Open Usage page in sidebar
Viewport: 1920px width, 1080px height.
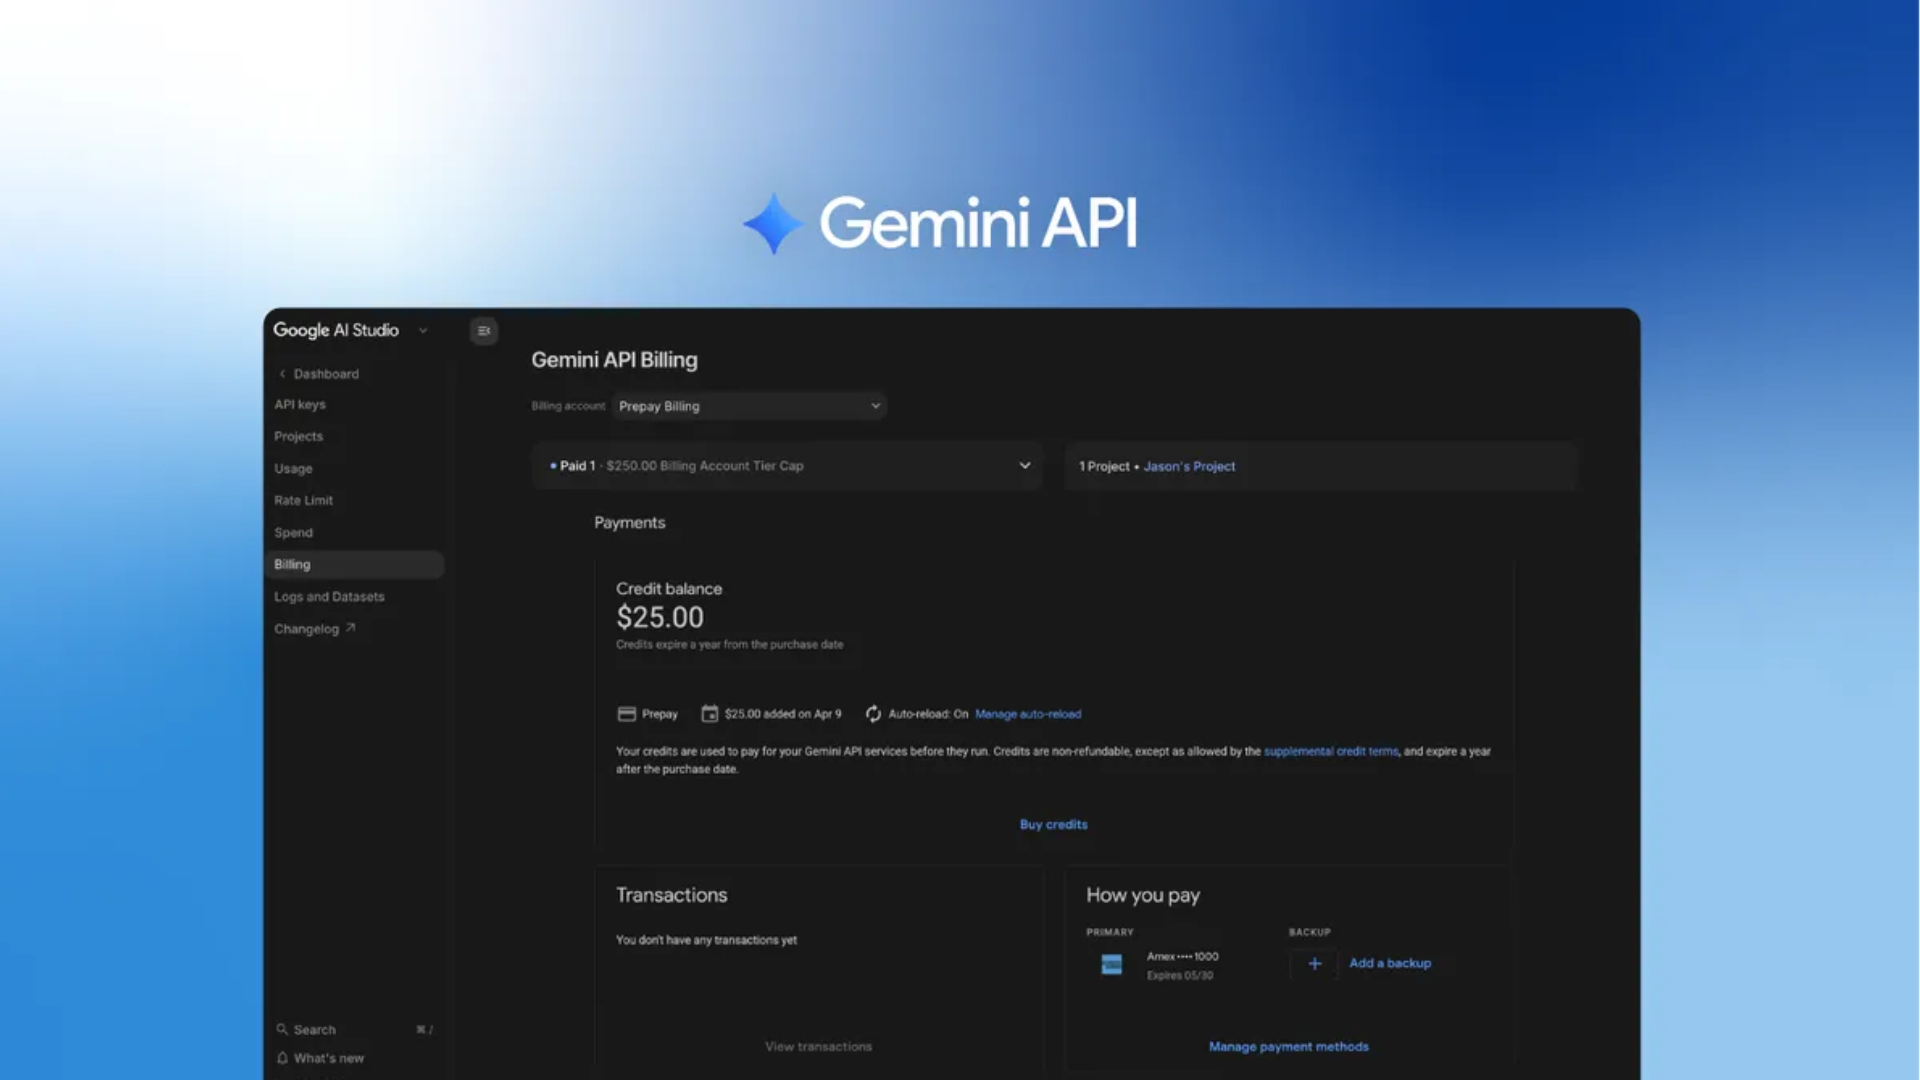coord(293,469)
